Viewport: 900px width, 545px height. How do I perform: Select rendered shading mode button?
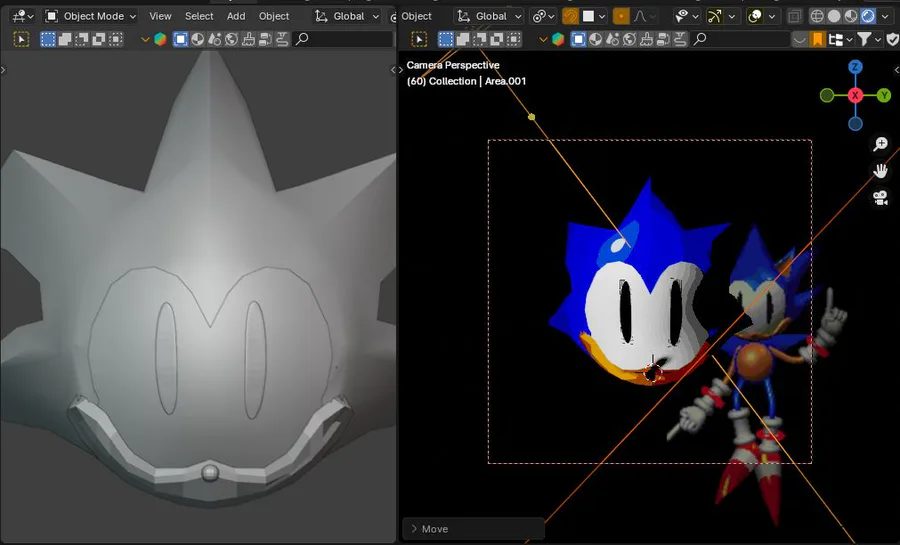(868, 16)
